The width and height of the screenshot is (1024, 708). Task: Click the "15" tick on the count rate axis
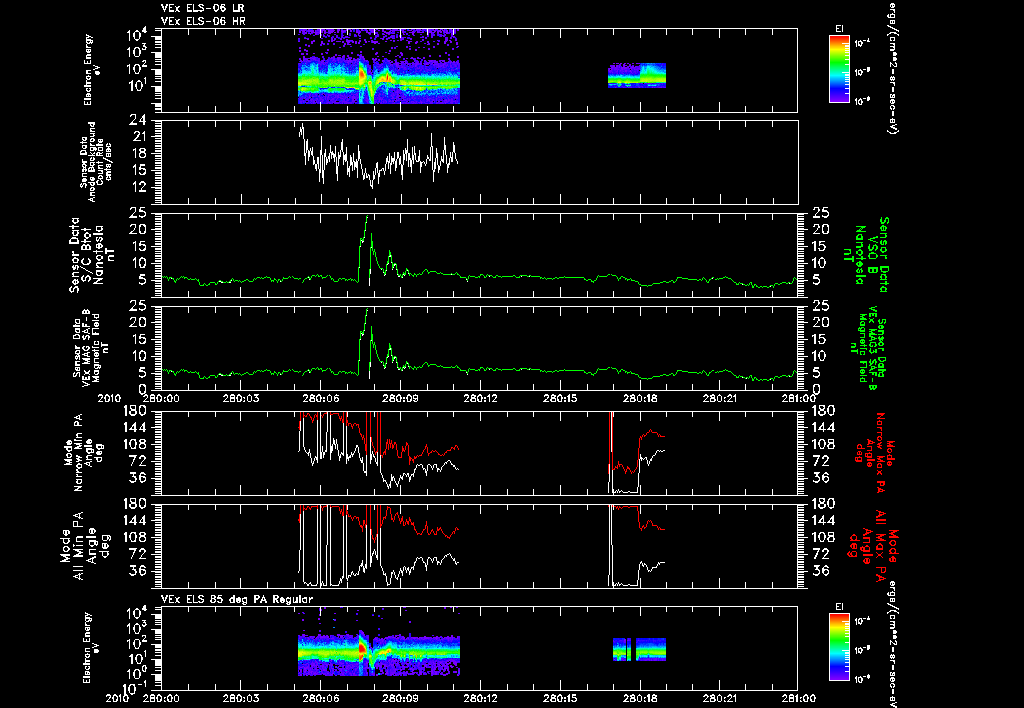coord(138,170)
